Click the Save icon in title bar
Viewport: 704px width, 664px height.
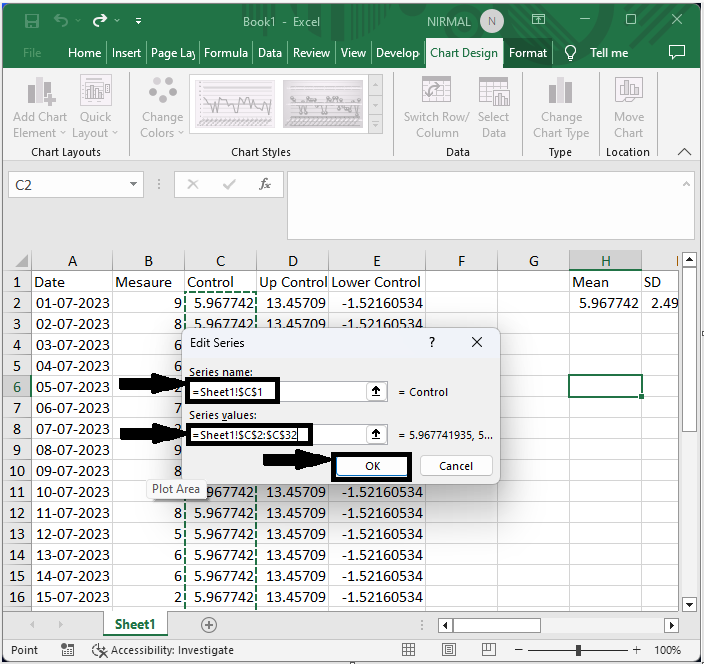click(x=32, y=20)
